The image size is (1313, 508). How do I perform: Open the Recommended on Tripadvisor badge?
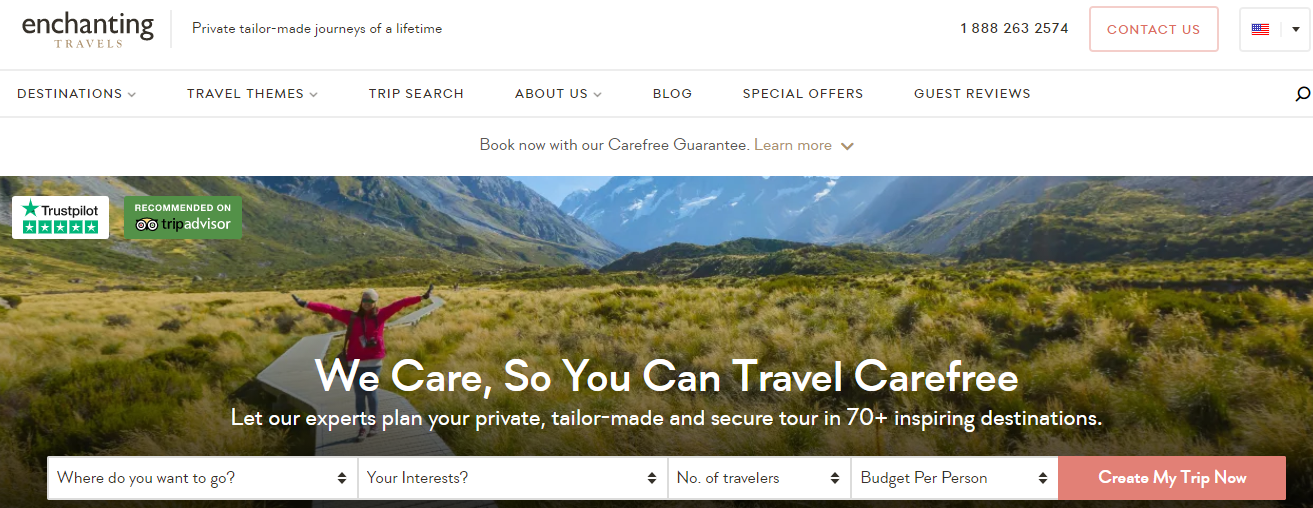pyautogui.click(x=183, y=217)
